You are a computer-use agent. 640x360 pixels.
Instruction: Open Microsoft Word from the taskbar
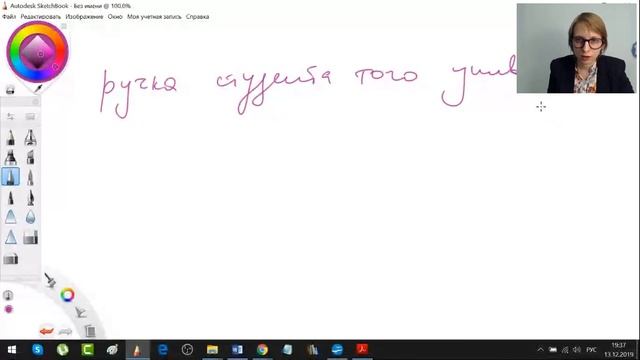tap(237, 350)
